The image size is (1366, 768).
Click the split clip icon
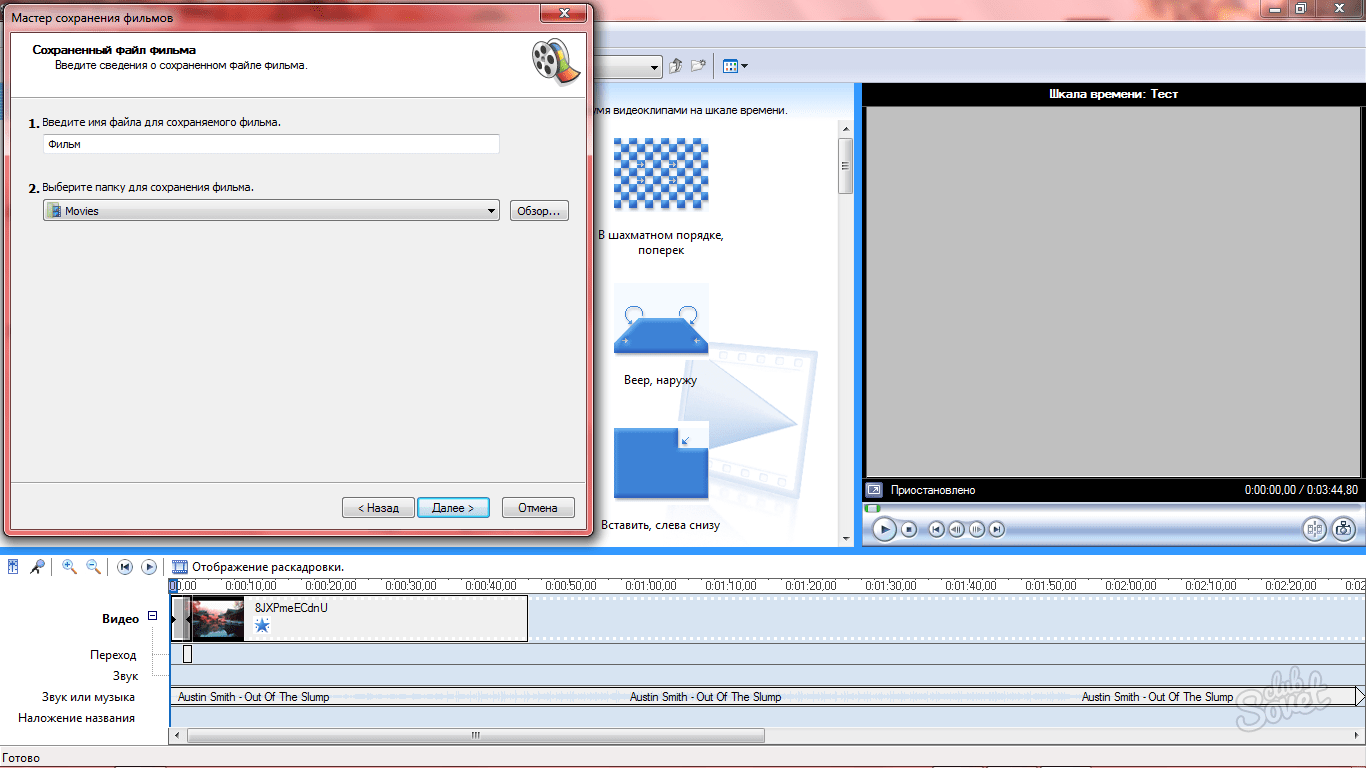(1314, 529)
